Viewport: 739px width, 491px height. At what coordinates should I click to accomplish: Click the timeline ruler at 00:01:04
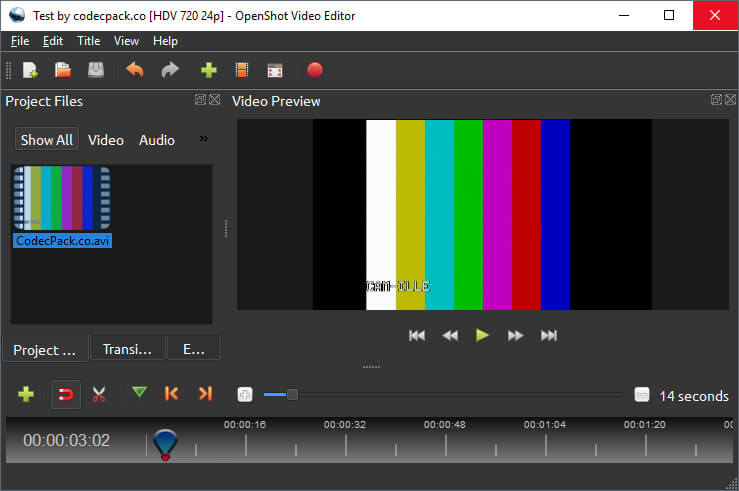pyautogui.click(x=545, y=425)
